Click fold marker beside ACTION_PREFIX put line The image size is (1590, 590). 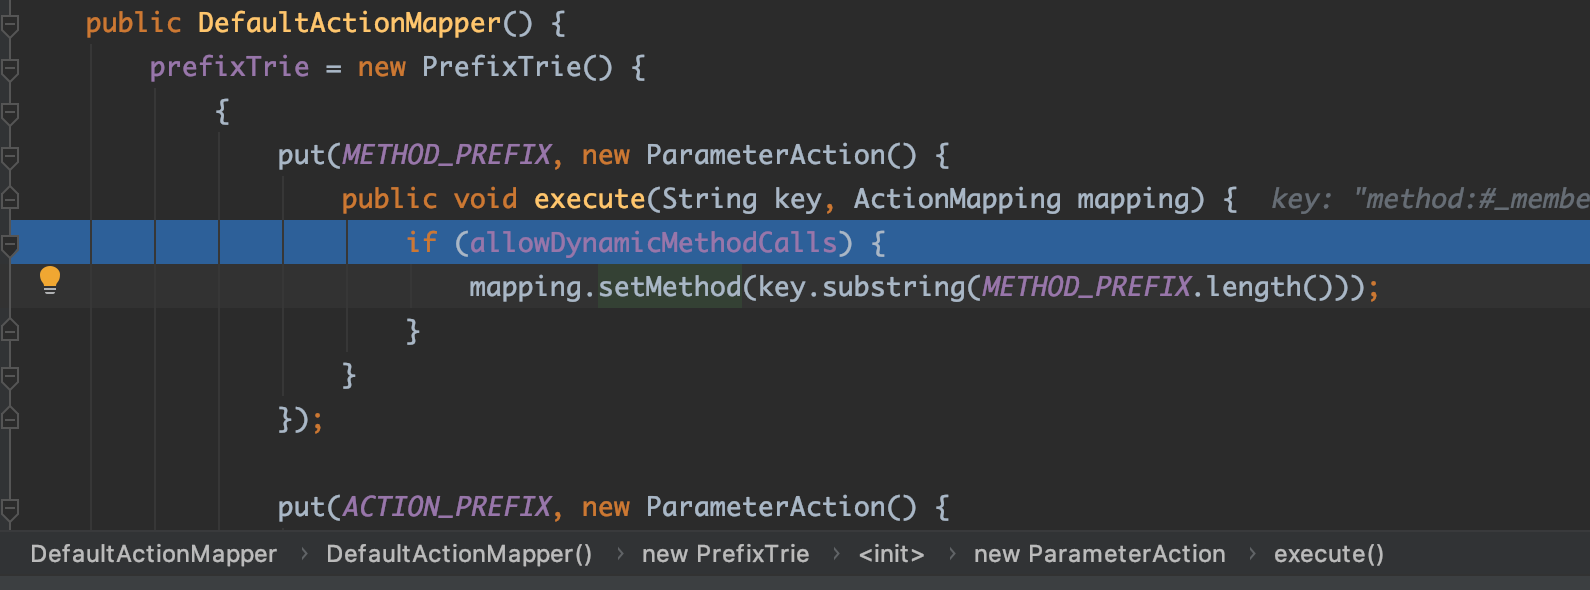click(x=10, y=509)
